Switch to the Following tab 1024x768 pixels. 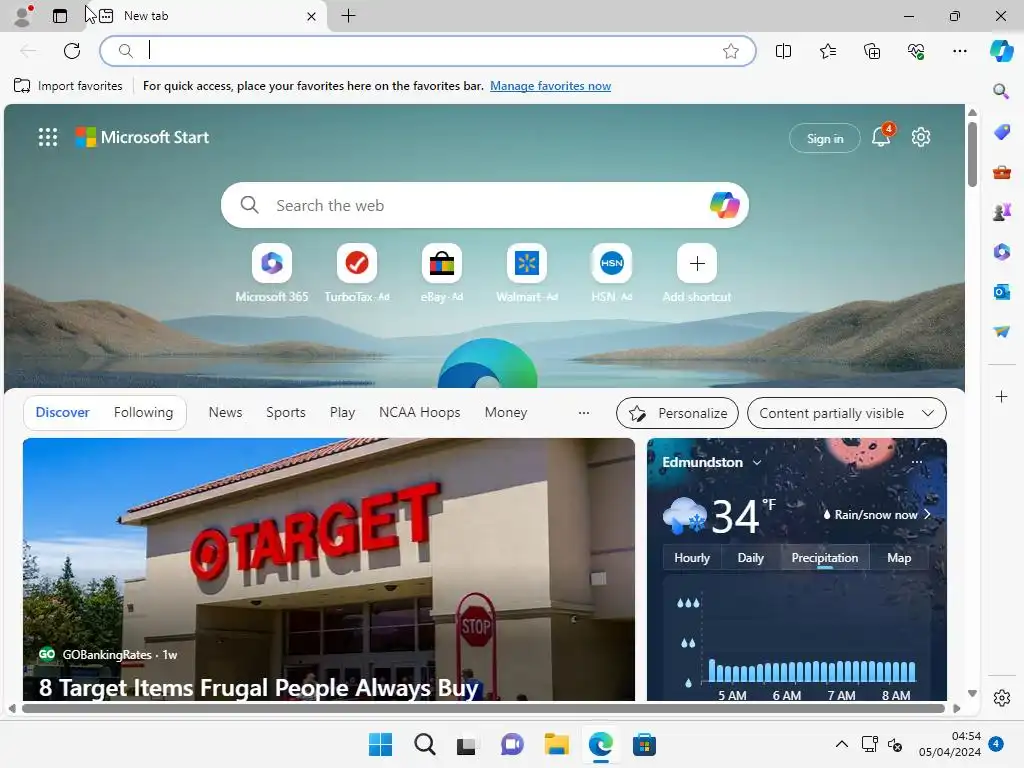[143, 413]
